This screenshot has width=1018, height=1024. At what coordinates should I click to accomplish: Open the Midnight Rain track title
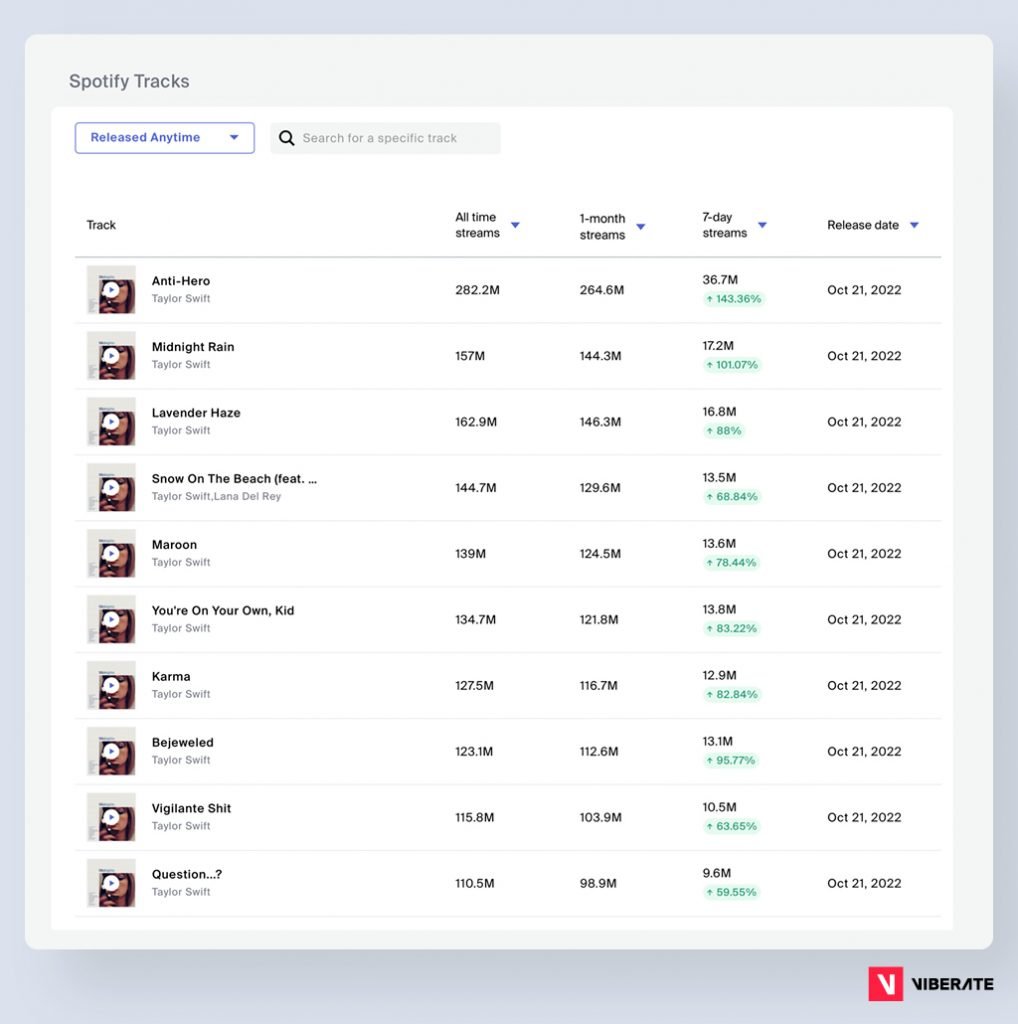click(193, 347)
